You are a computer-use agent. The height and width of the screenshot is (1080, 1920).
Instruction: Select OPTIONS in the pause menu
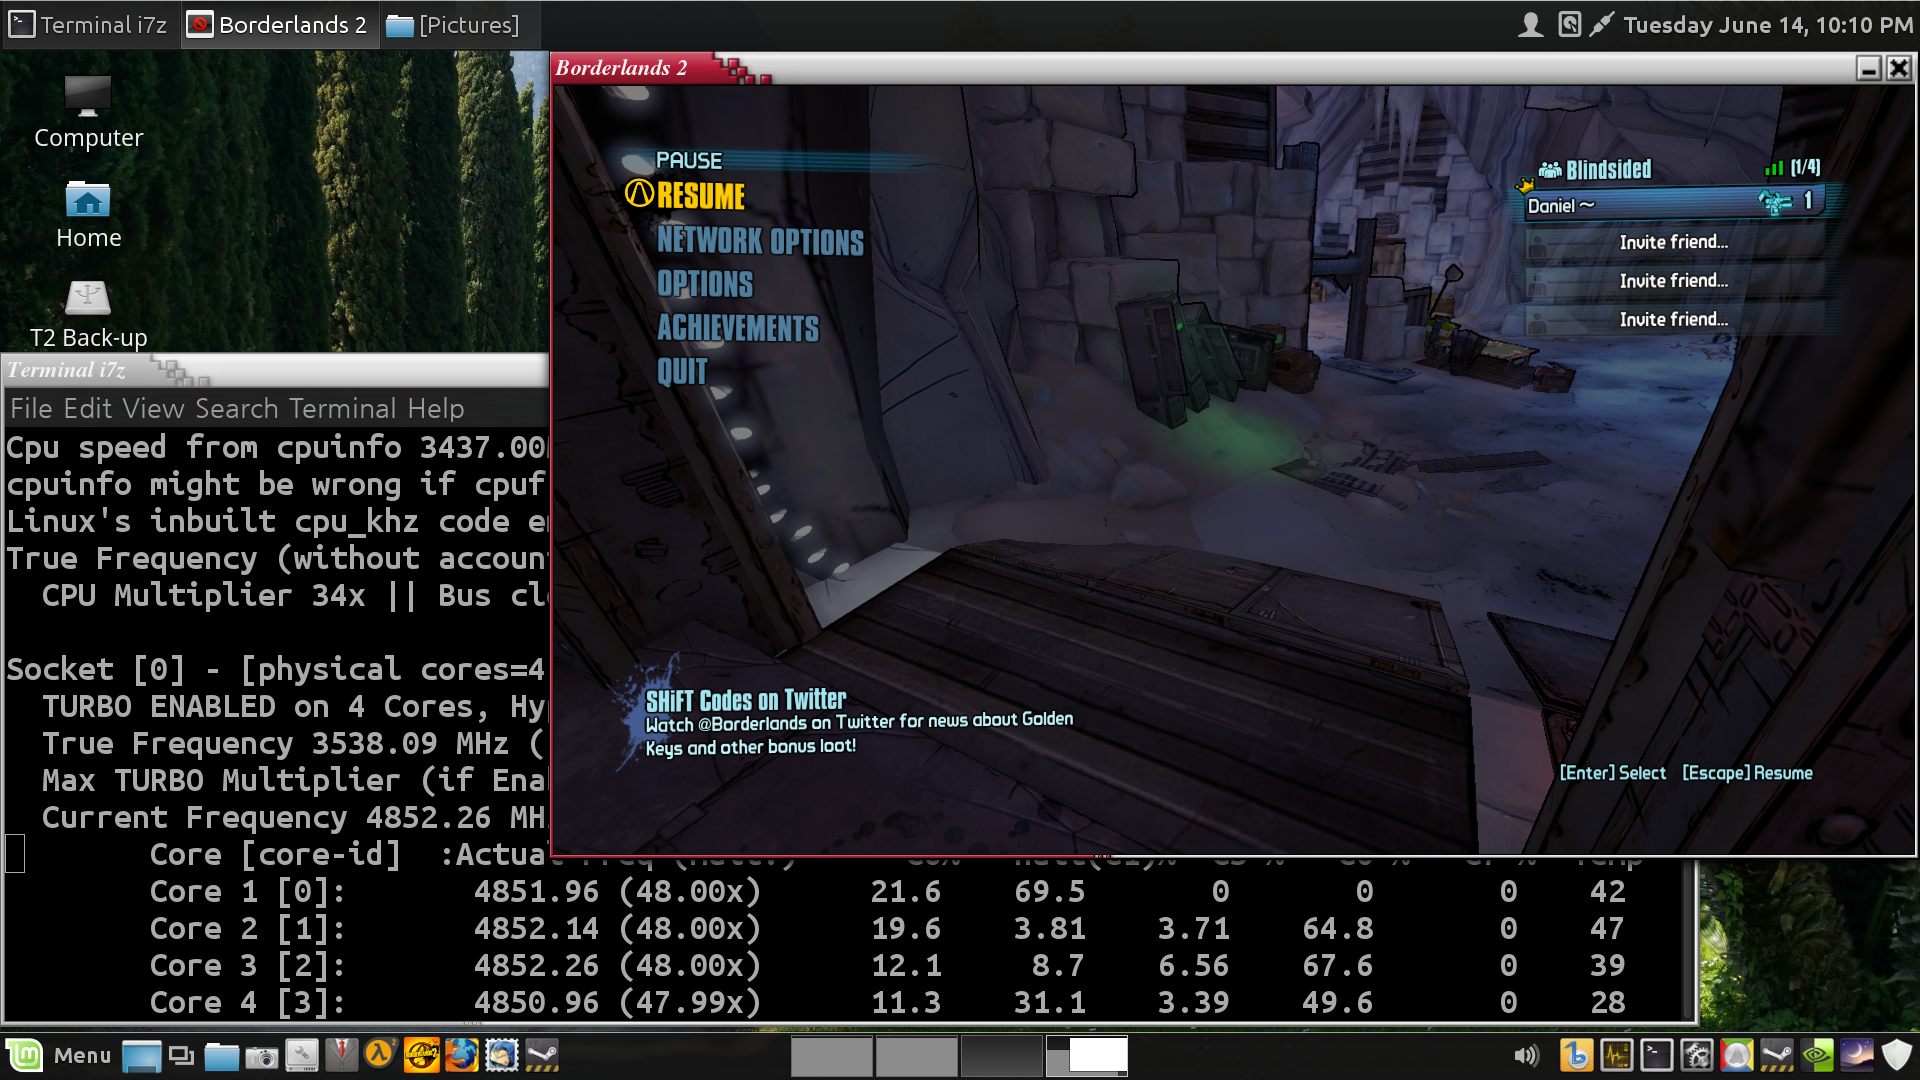click(705, 284)
